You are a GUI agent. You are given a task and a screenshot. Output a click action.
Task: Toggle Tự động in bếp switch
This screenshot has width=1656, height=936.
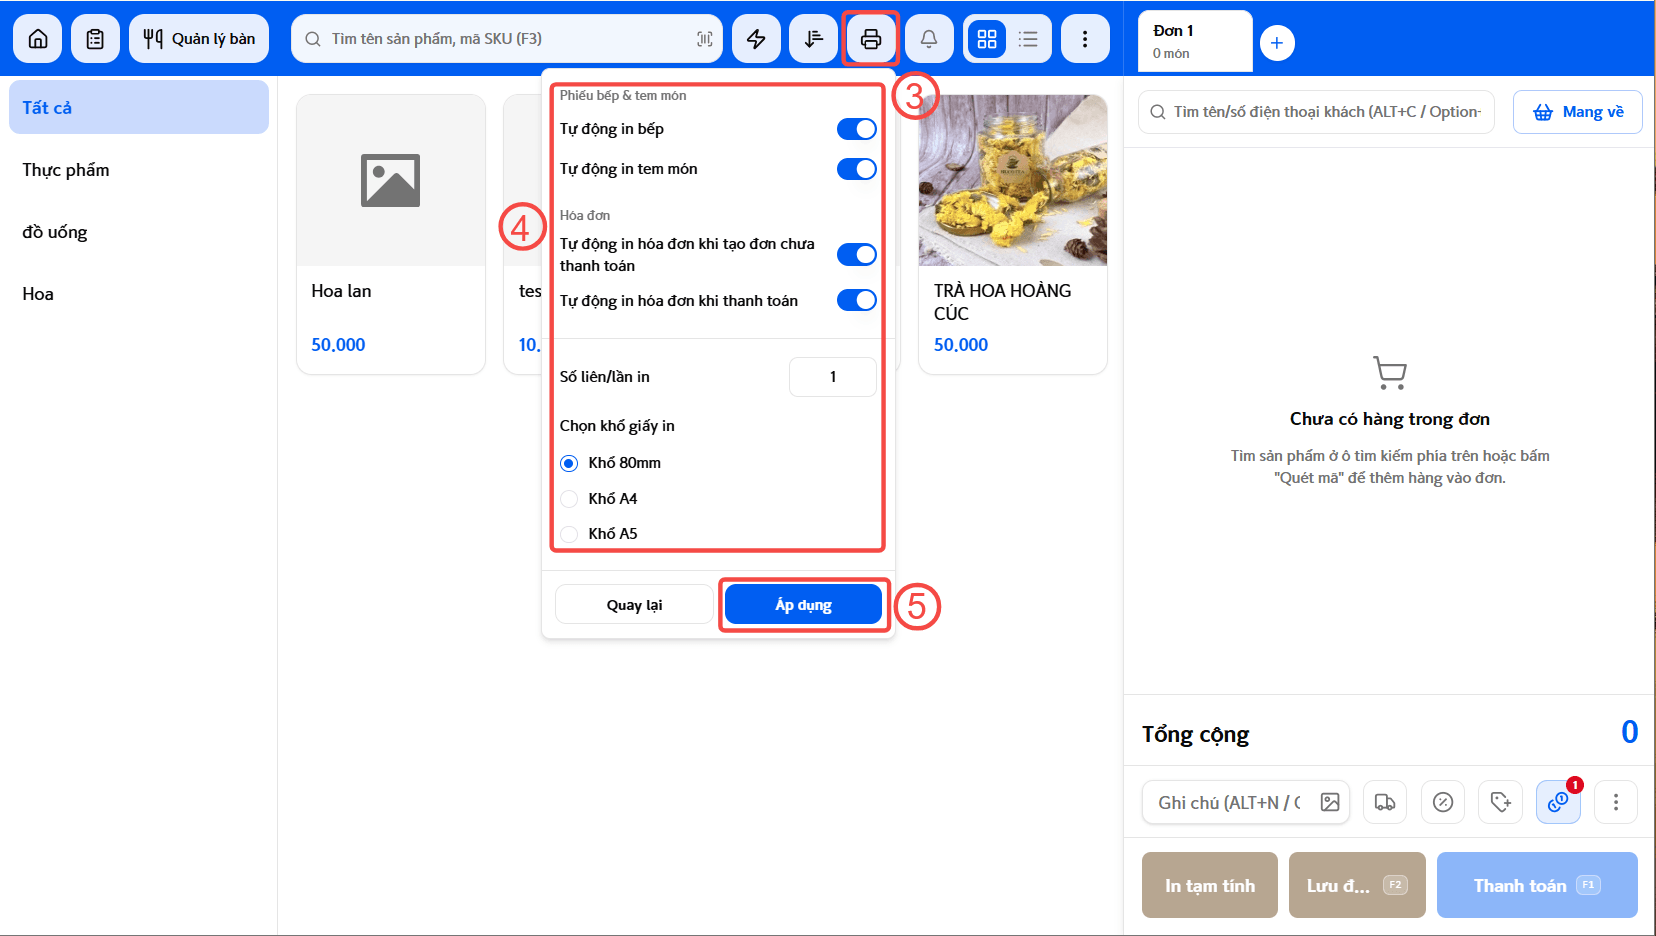pos(857,129)
